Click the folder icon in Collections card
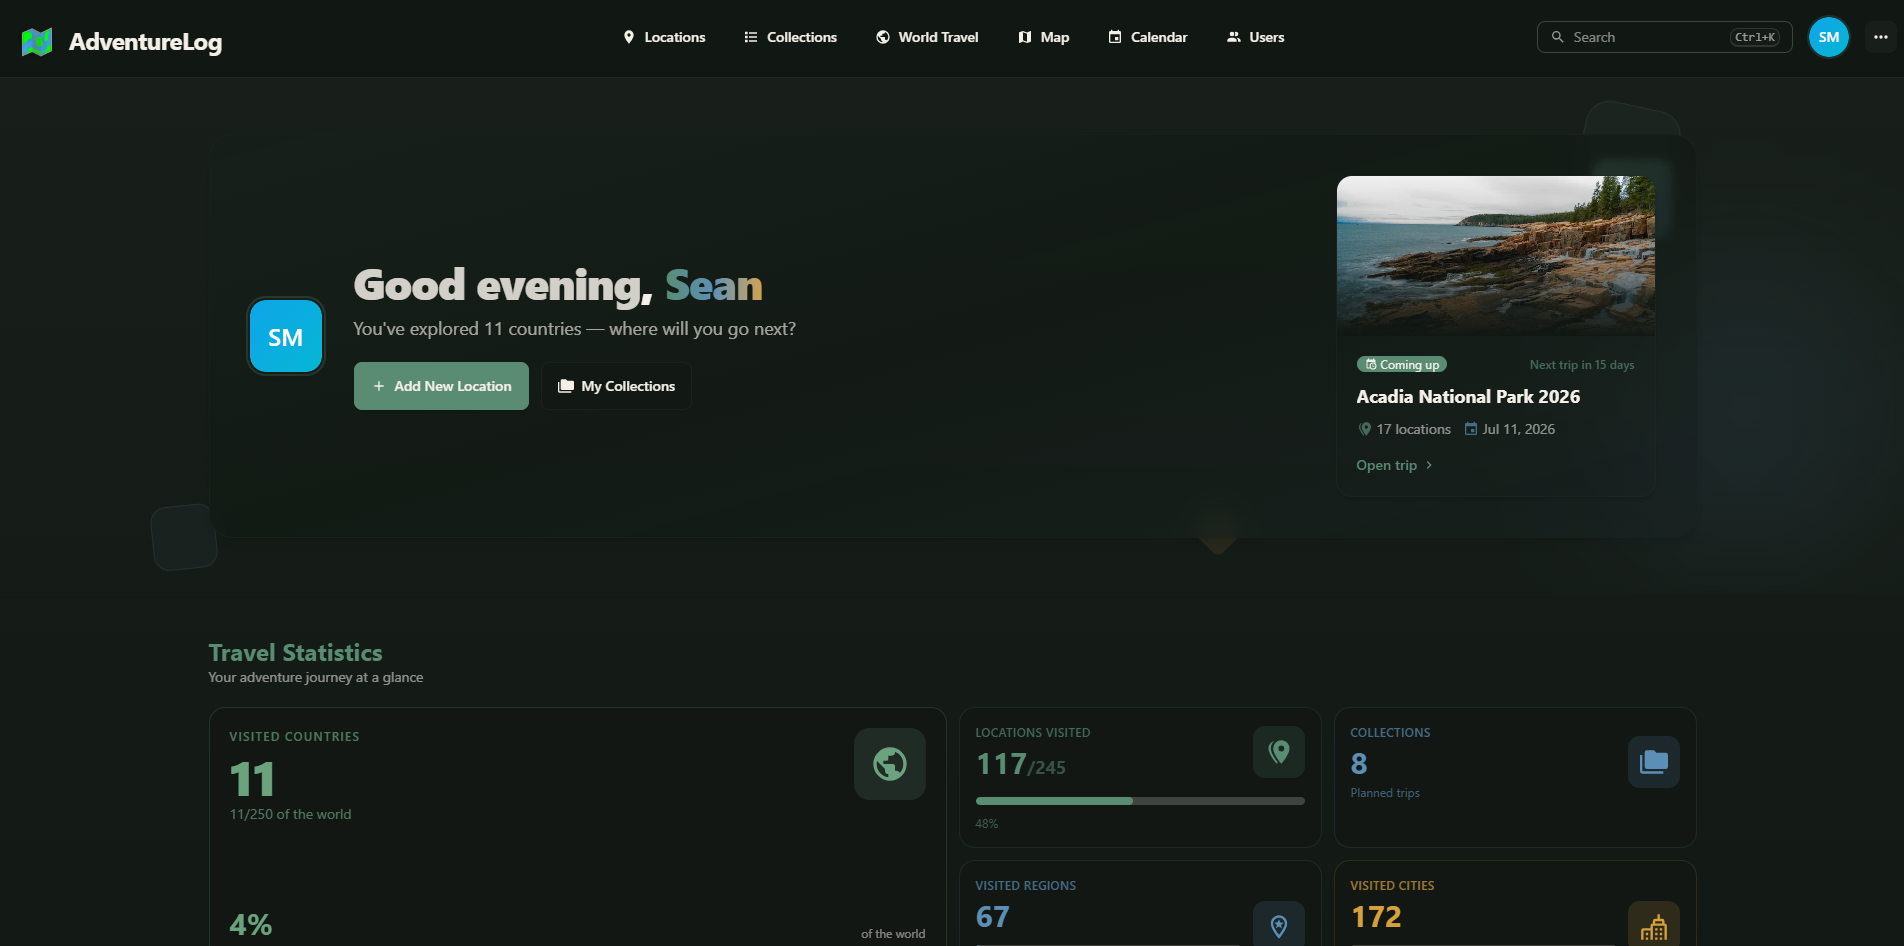The image size is (1904, 946). [1654, 762]
